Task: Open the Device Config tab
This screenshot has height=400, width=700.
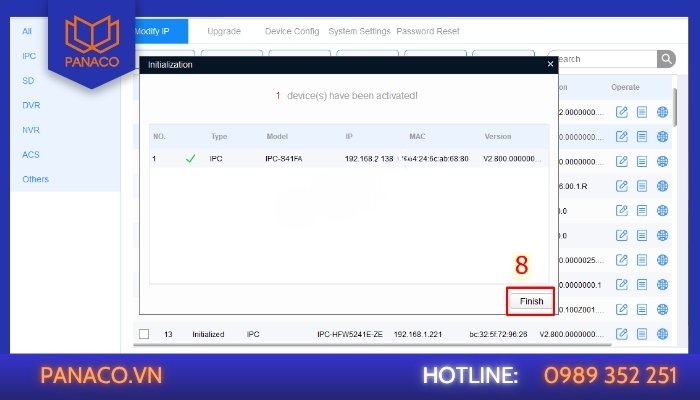Action: coord(292,31)
